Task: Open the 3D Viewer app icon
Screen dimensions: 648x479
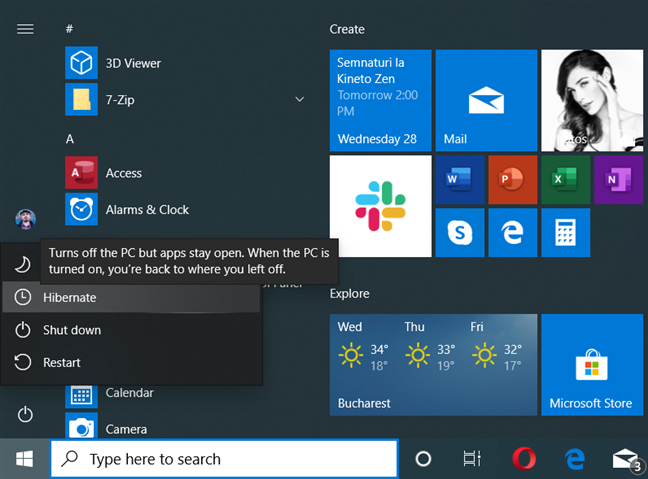Action: click(x=81, y=63)
